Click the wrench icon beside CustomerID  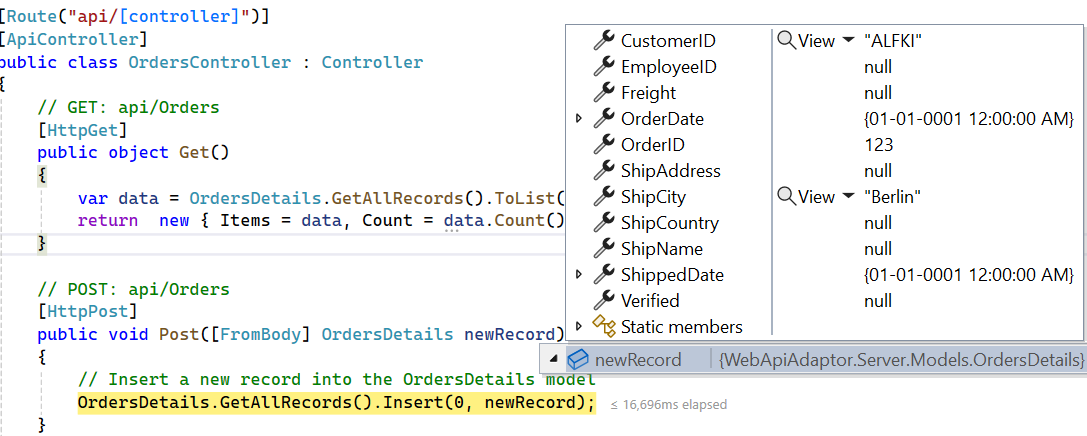tap(603, 41)
